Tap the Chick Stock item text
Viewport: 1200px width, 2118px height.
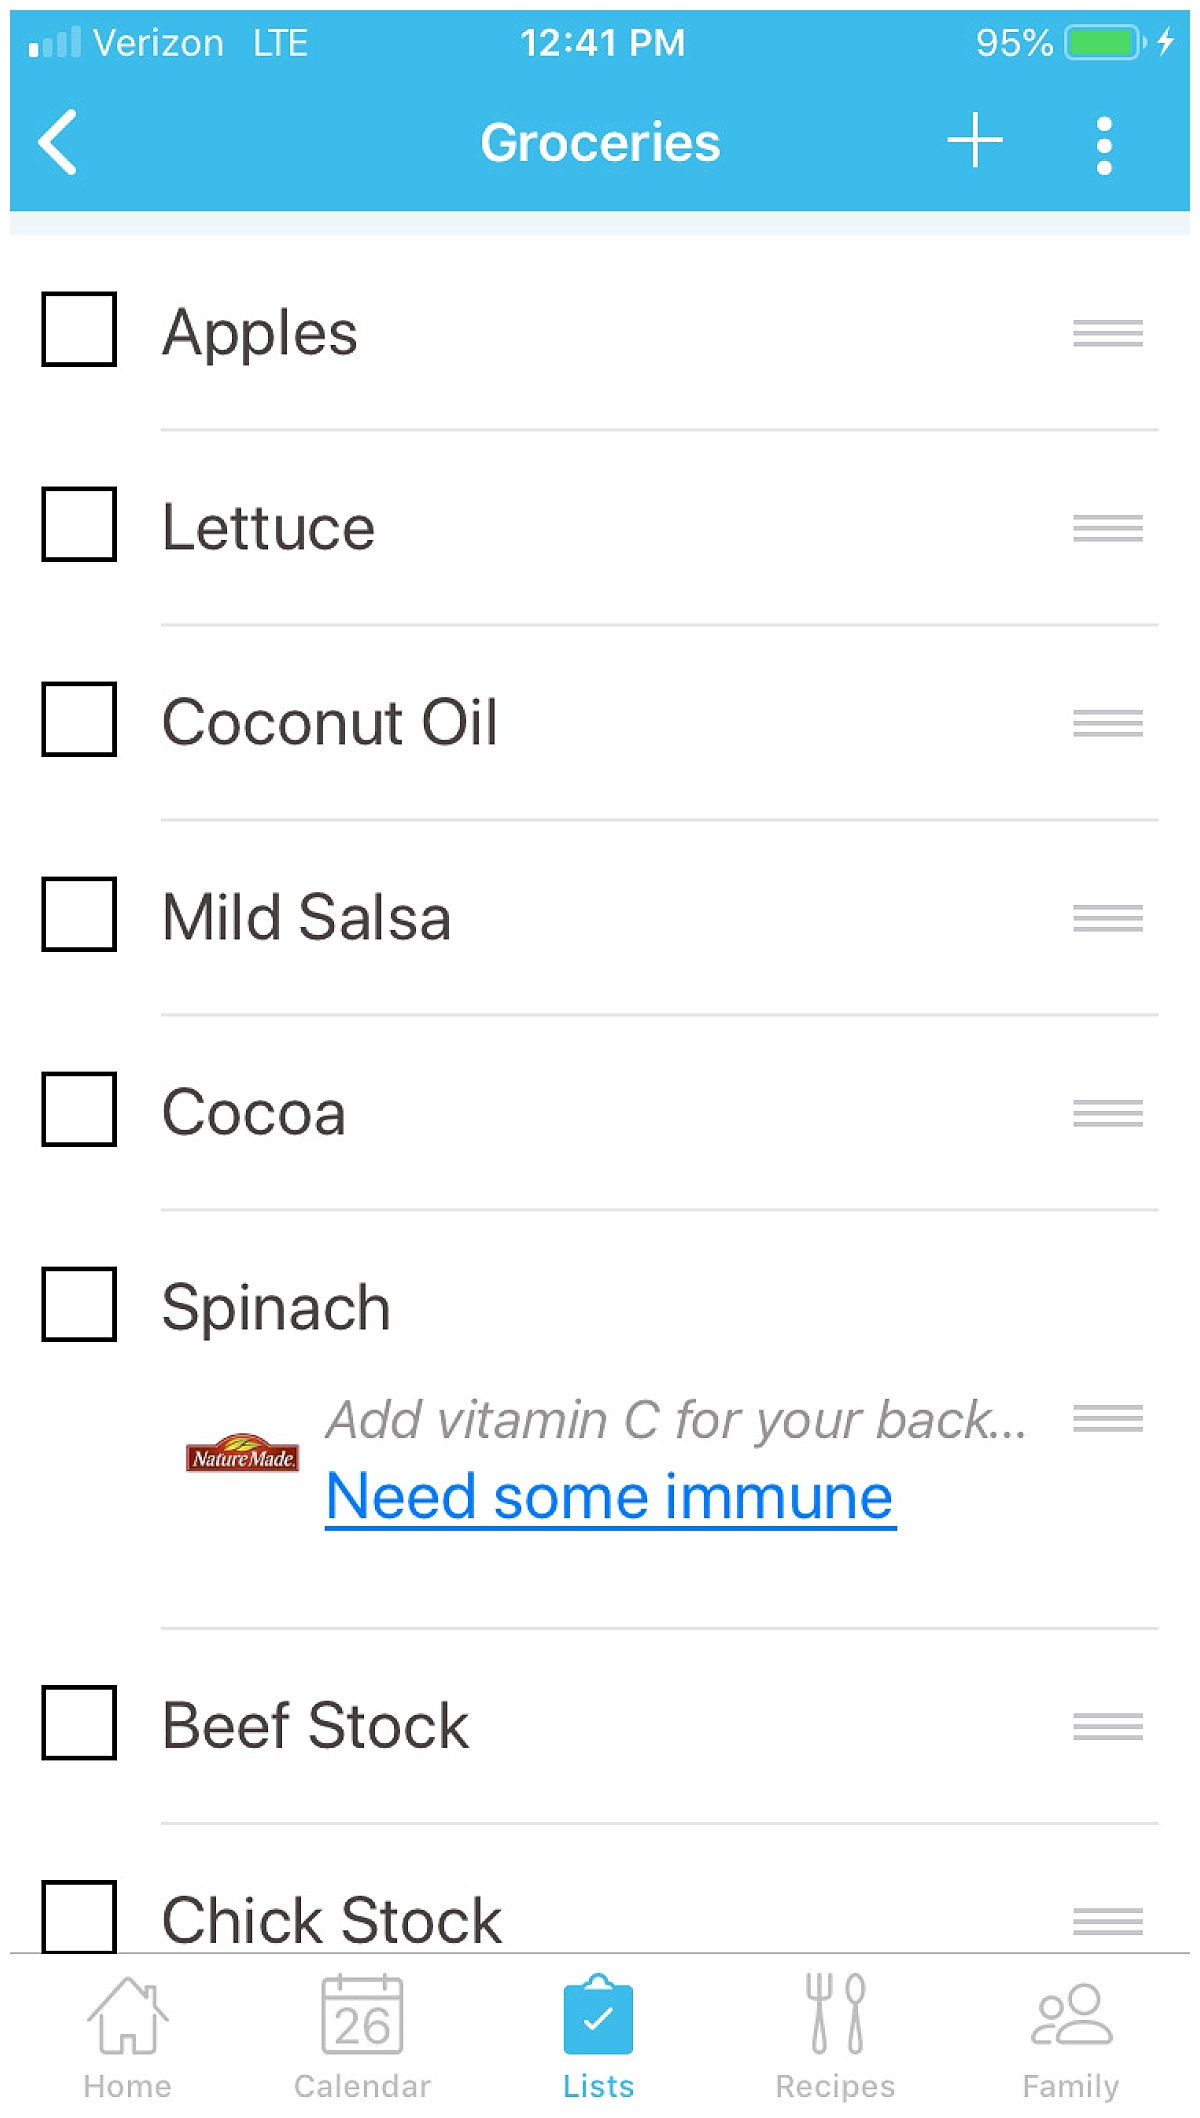[332, 1920]
